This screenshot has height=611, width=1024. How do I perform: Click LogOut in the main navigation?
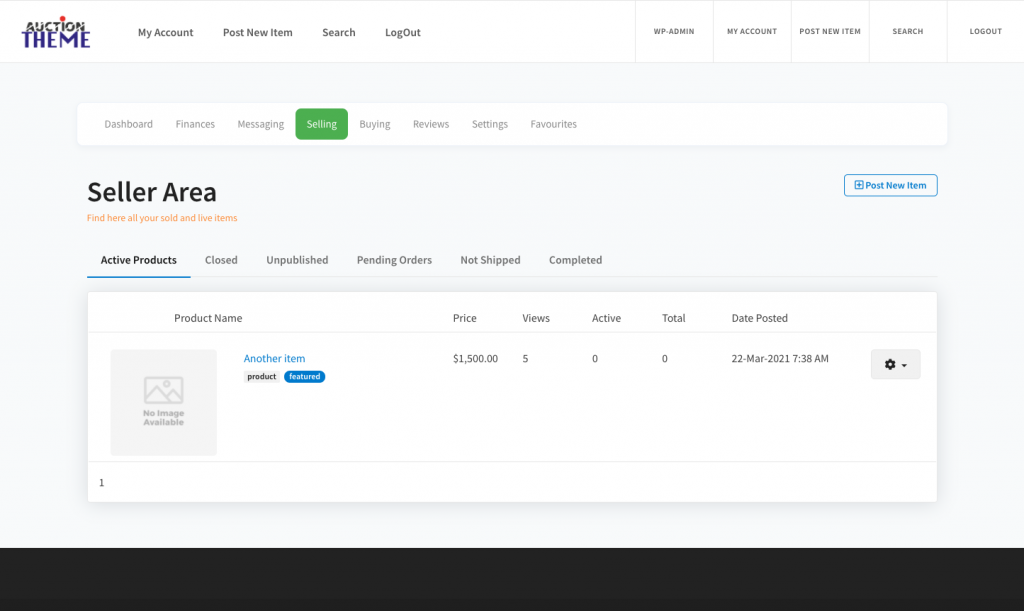[x=402, y=32]
